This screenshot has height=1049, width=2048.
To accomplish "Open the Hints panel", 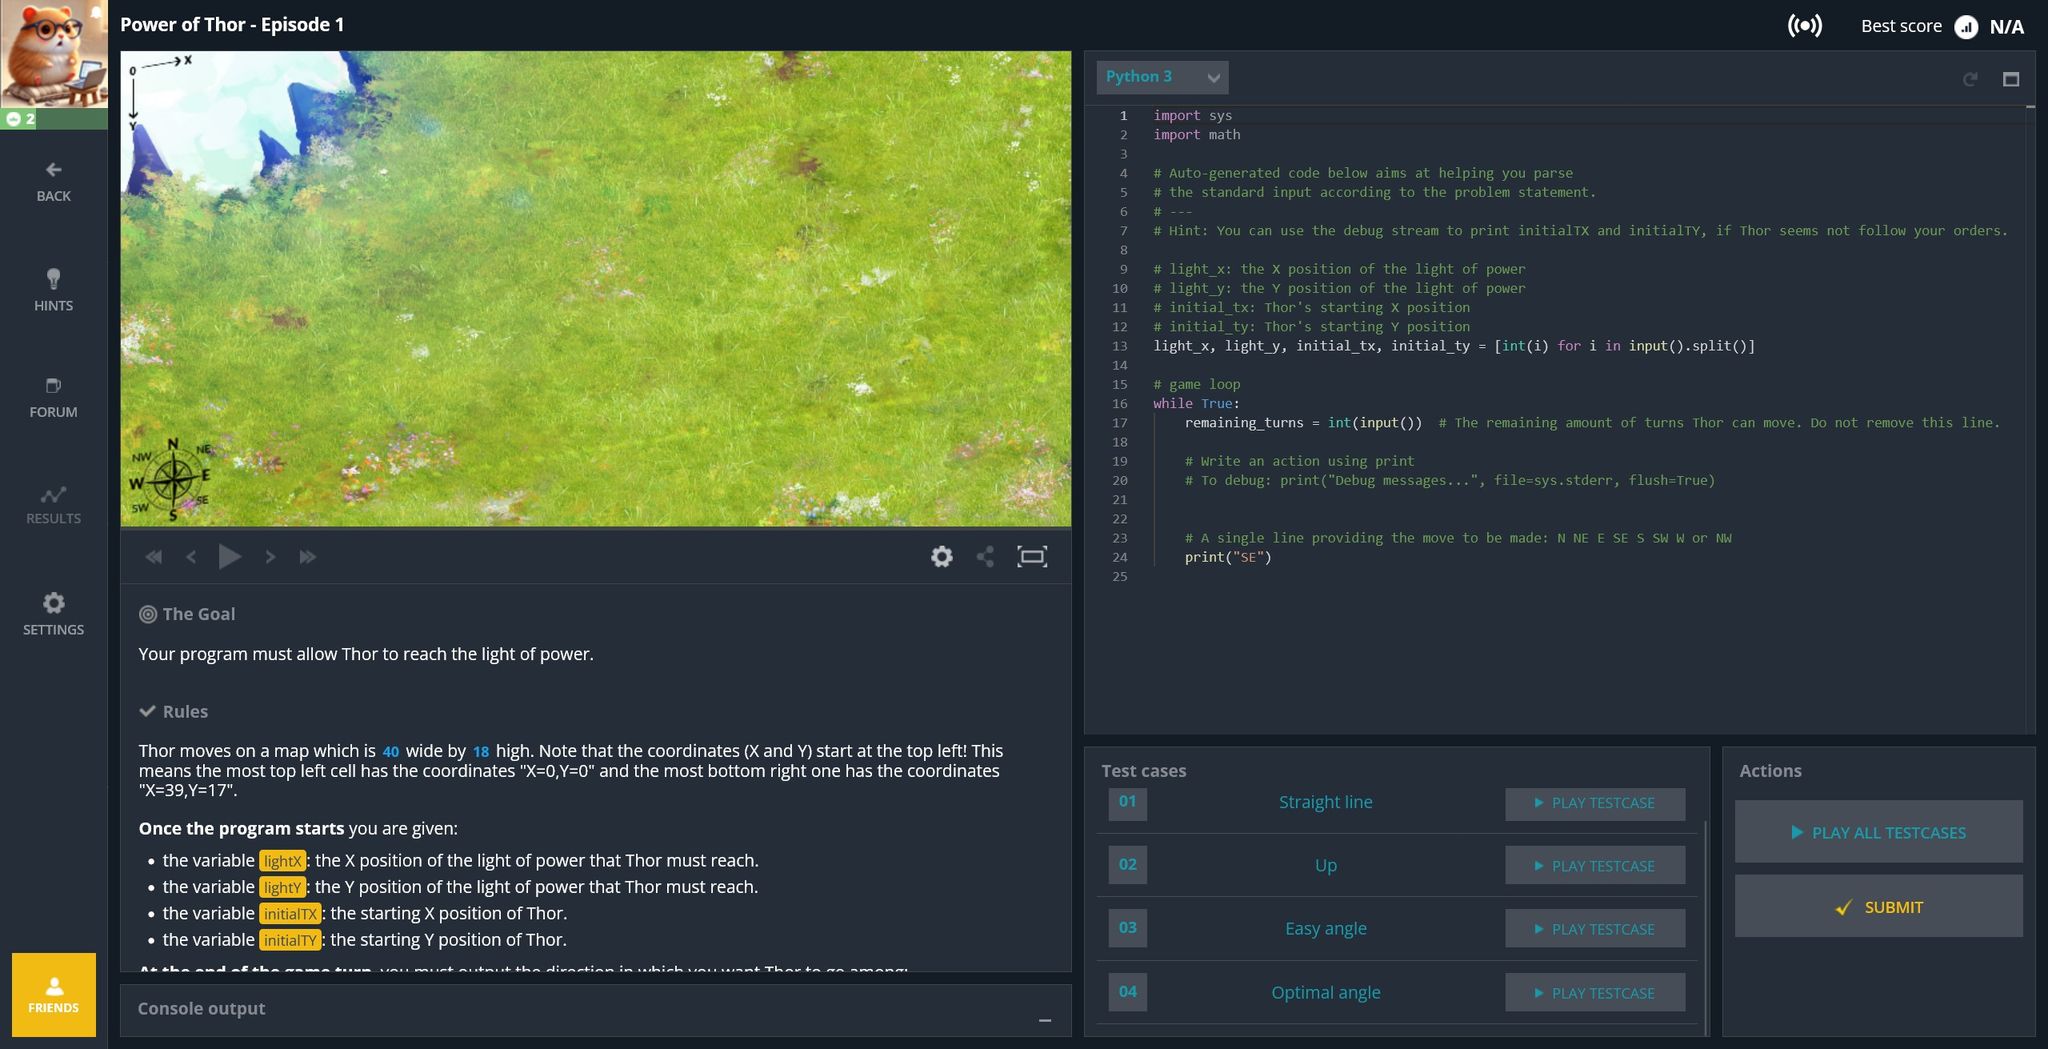I will click(53, 290).
